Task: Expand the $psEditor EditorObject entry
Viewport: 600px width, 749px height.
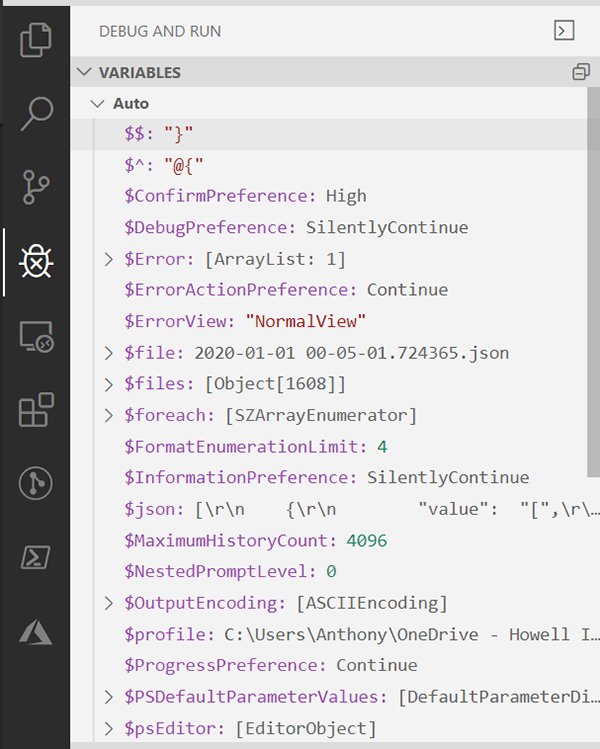Action: point(110,727)
